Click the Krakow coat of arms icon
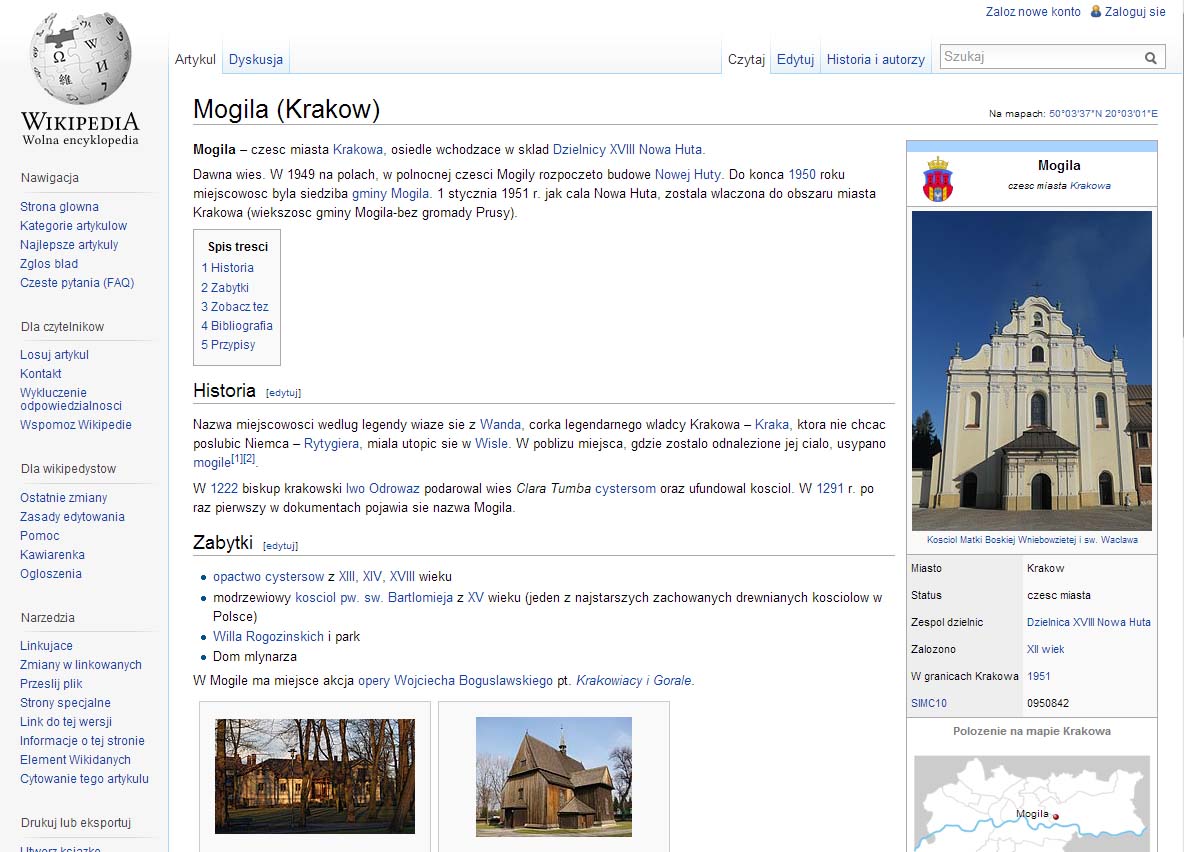This screenshot has height=852, width=1184. pos(938,179)
